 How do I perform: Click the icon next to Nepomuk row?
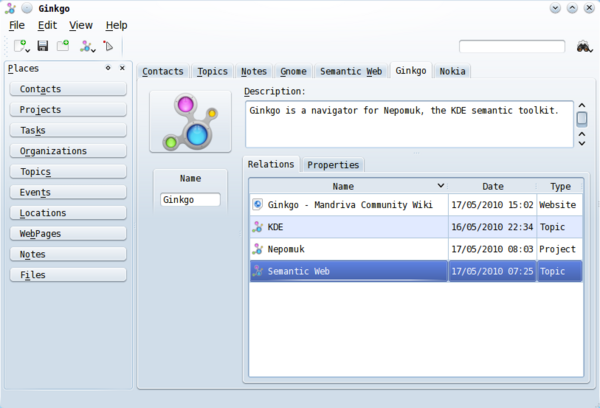(x=258, y=249)
